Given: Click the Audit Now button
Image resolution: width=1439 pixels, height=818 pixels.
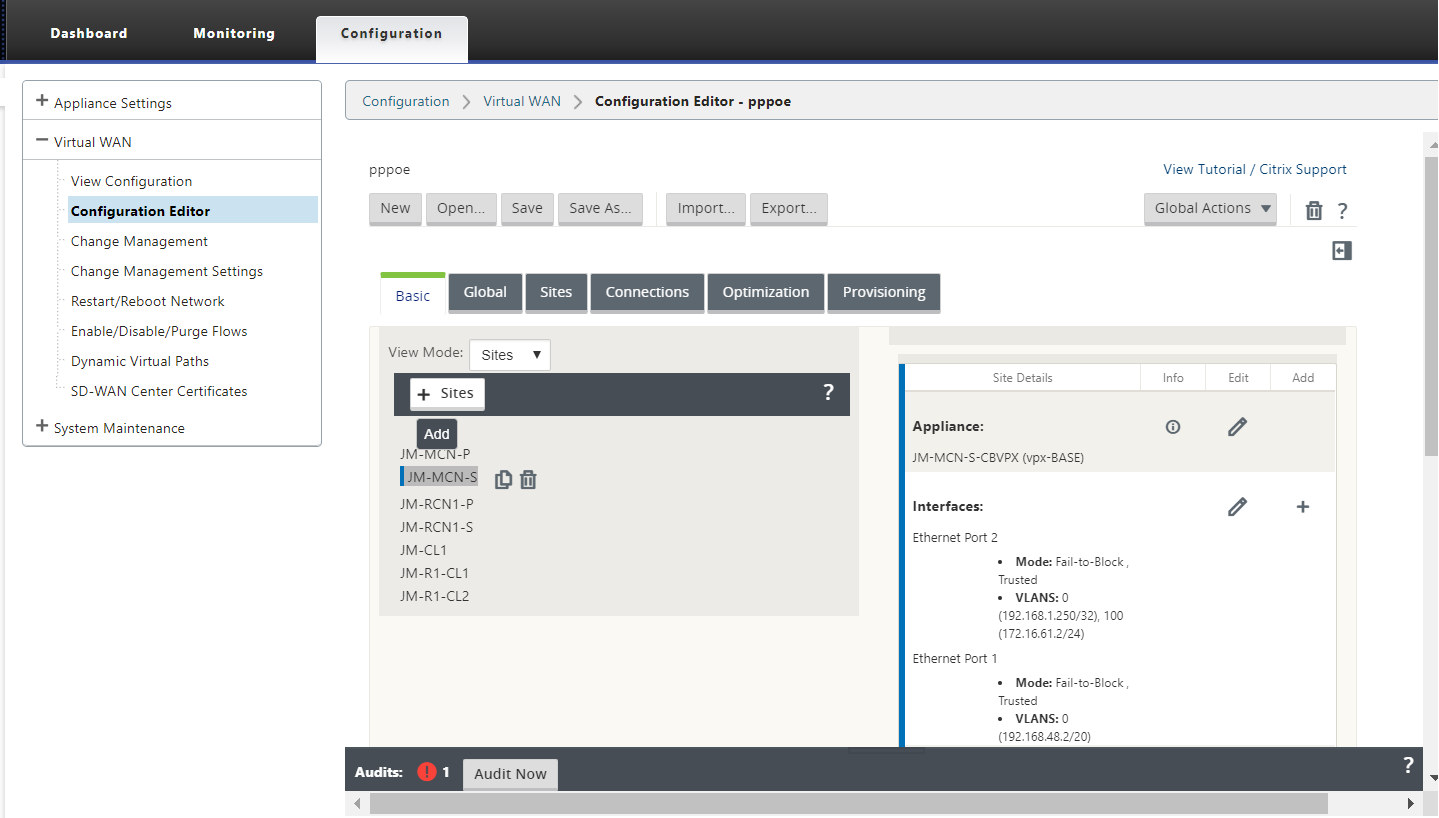Looking at the screenshot, I should (510, 774).
